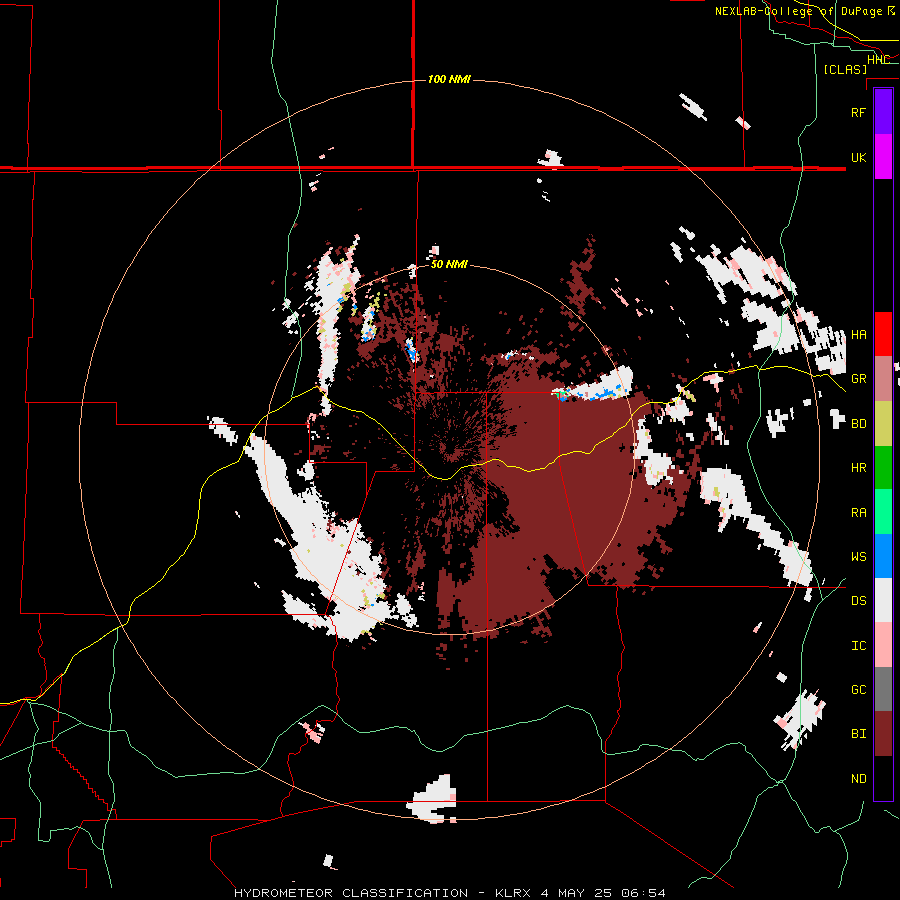
Task: Click the DS legend label
Action: [858, 601]
